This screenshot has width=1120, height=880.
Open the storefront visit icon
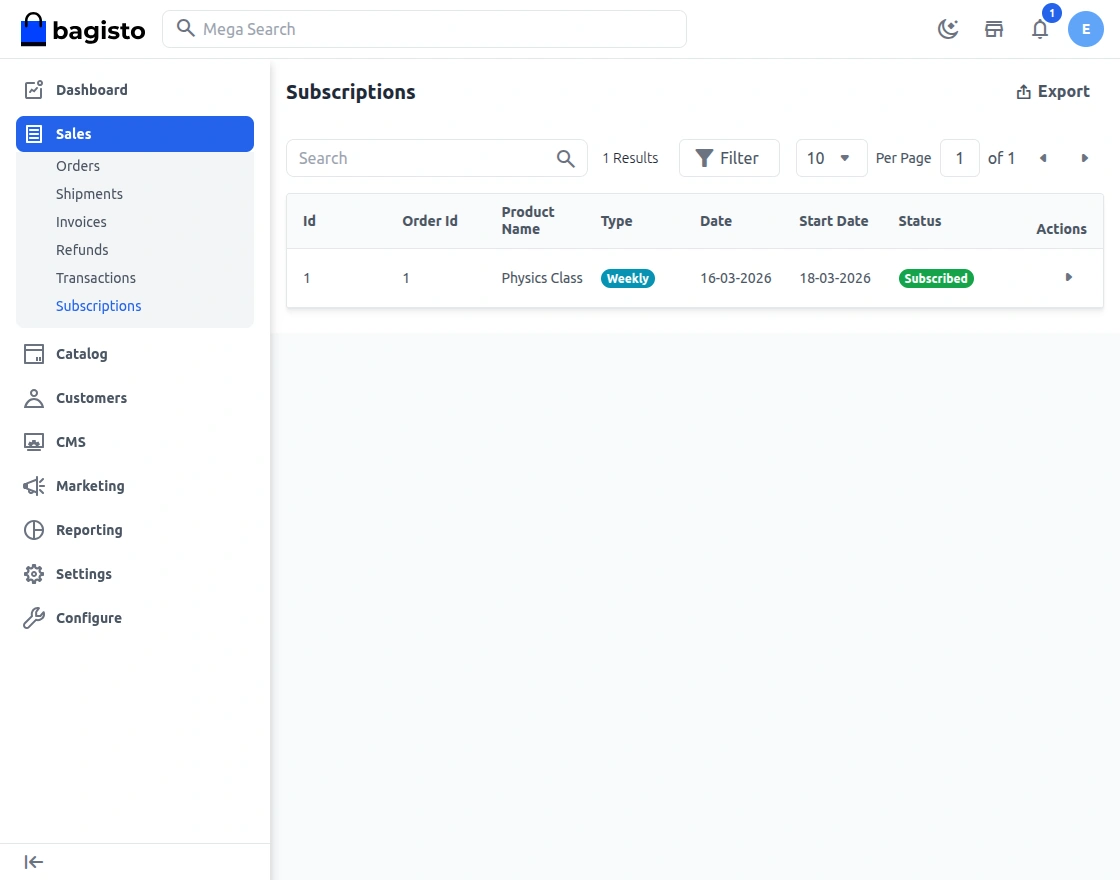click(994, 29)
